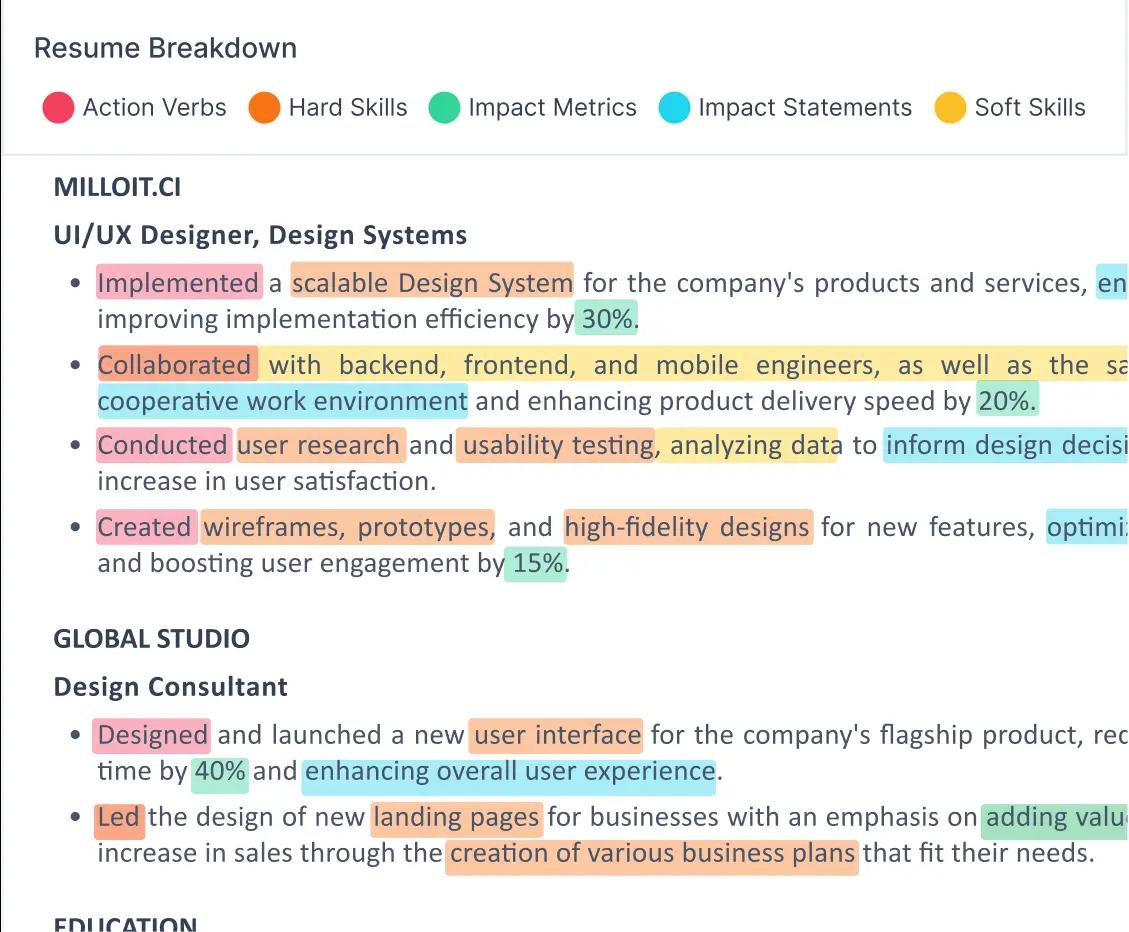Screen dimensions: 1129x932
Task: Click the red Action Verbs color dot
Action: pyautogui.click(x=59, y=108)
